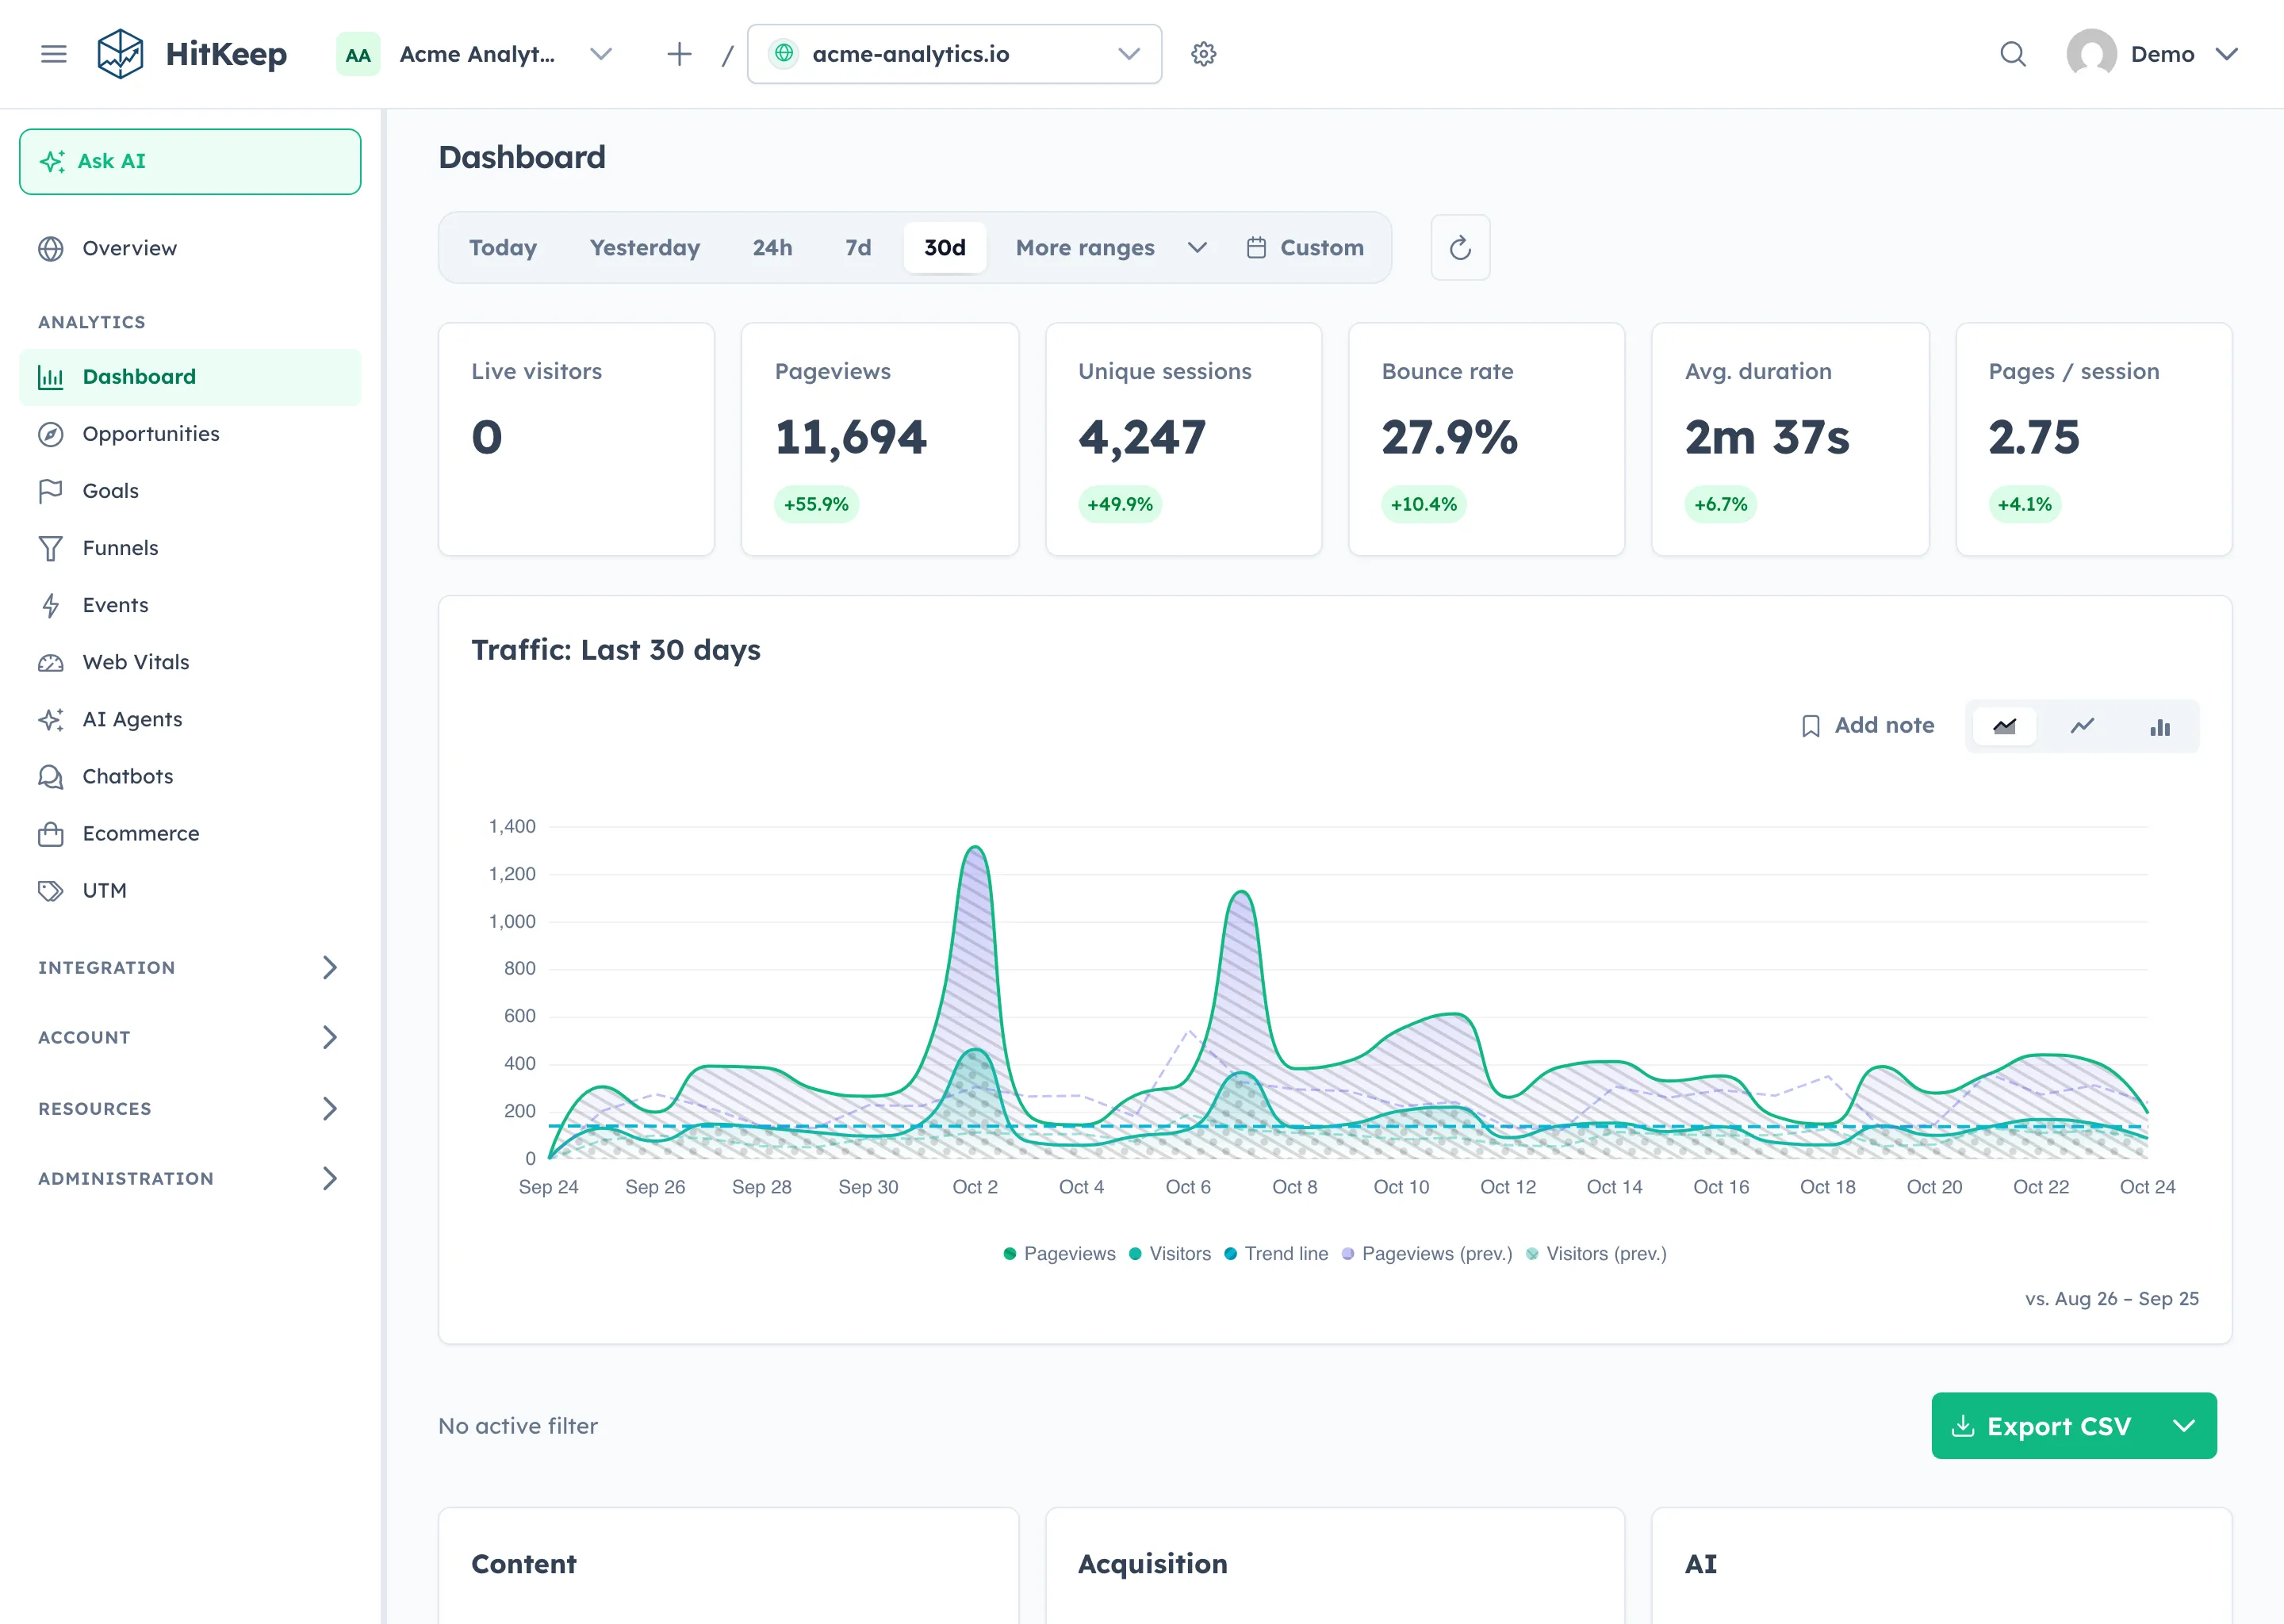Click the plus icon to add a site
The image size is (2284, 1624).
click(x=679, y=54)
